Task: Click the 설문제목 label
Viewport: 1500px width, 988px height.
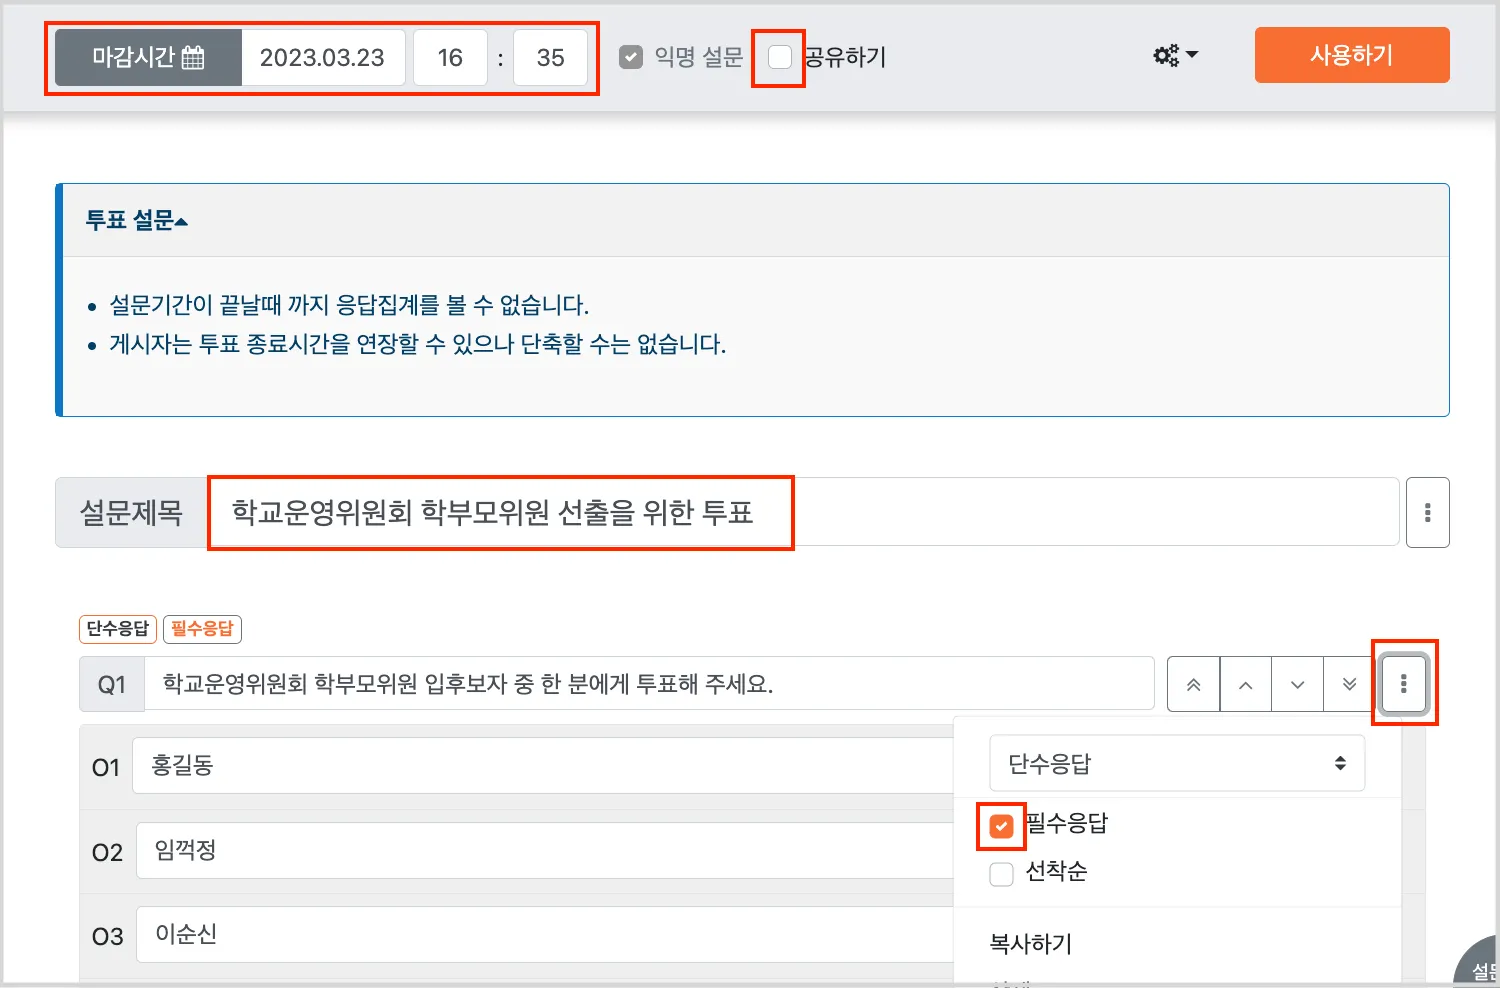Action: 132,513
